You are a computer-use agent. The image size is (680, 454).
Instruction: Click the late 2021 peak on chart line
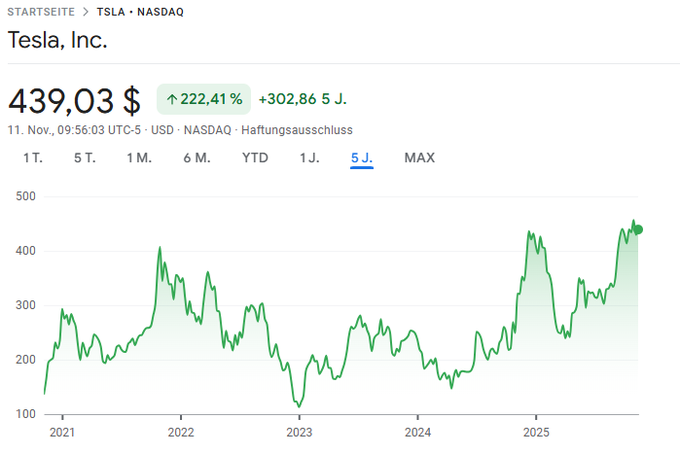[x=160, y=247]
